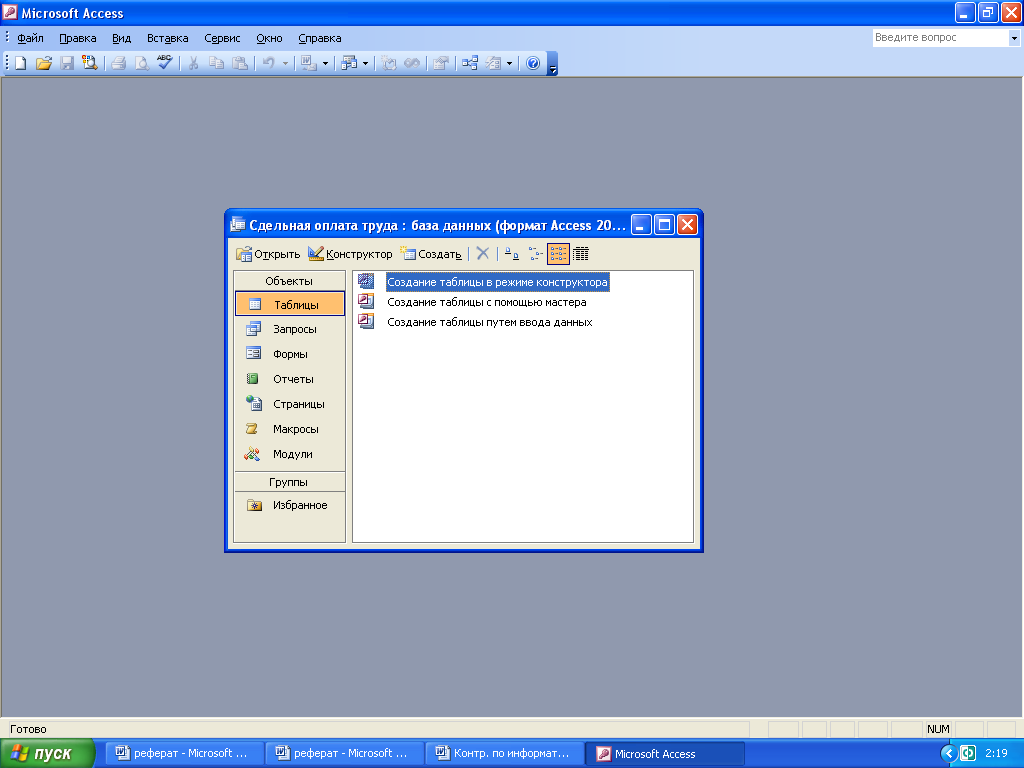The image size is (1024, 768).
Task: Run the ABC spelling check
Action: pos(164,63)
